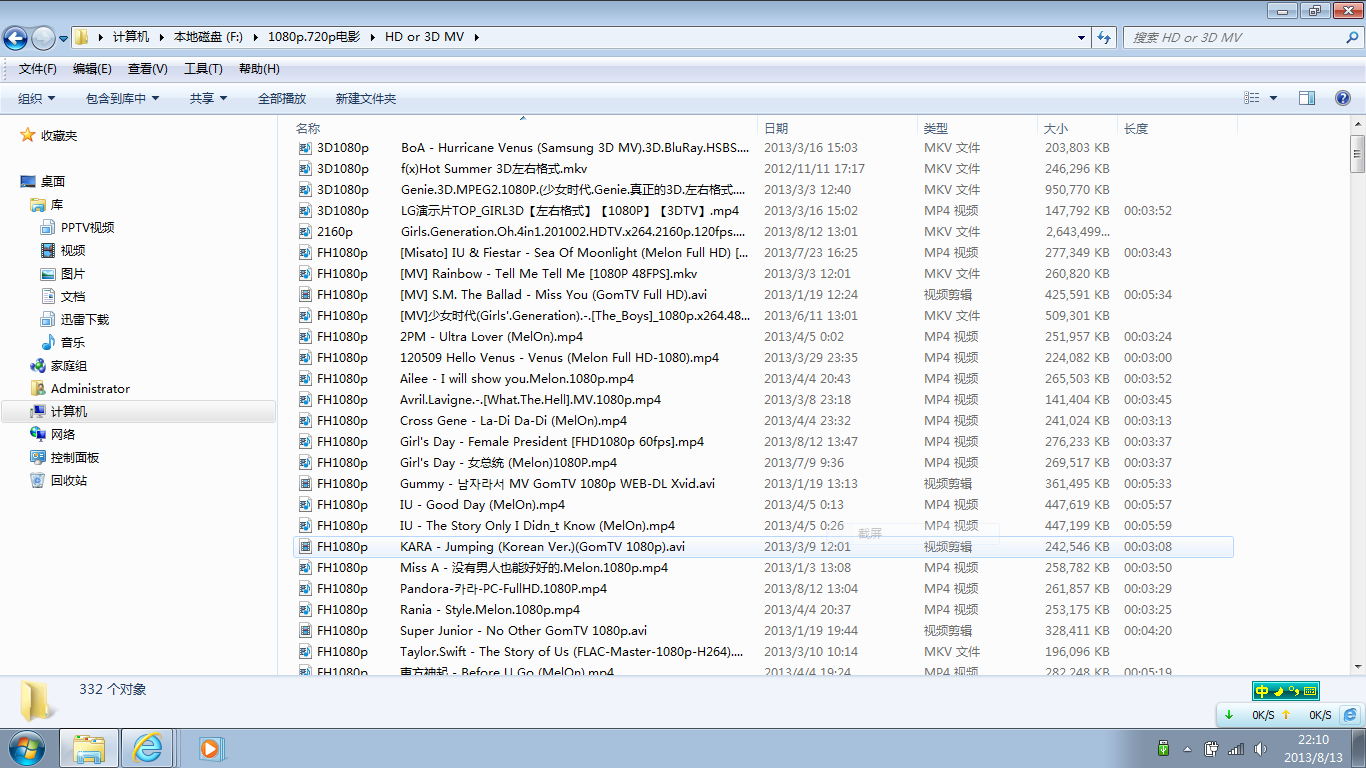Select the 2PM - Ultra Lover (MelOn).mp4 file
The image size is (1366, 768).
pyautogui.click(x=763, y=337)
